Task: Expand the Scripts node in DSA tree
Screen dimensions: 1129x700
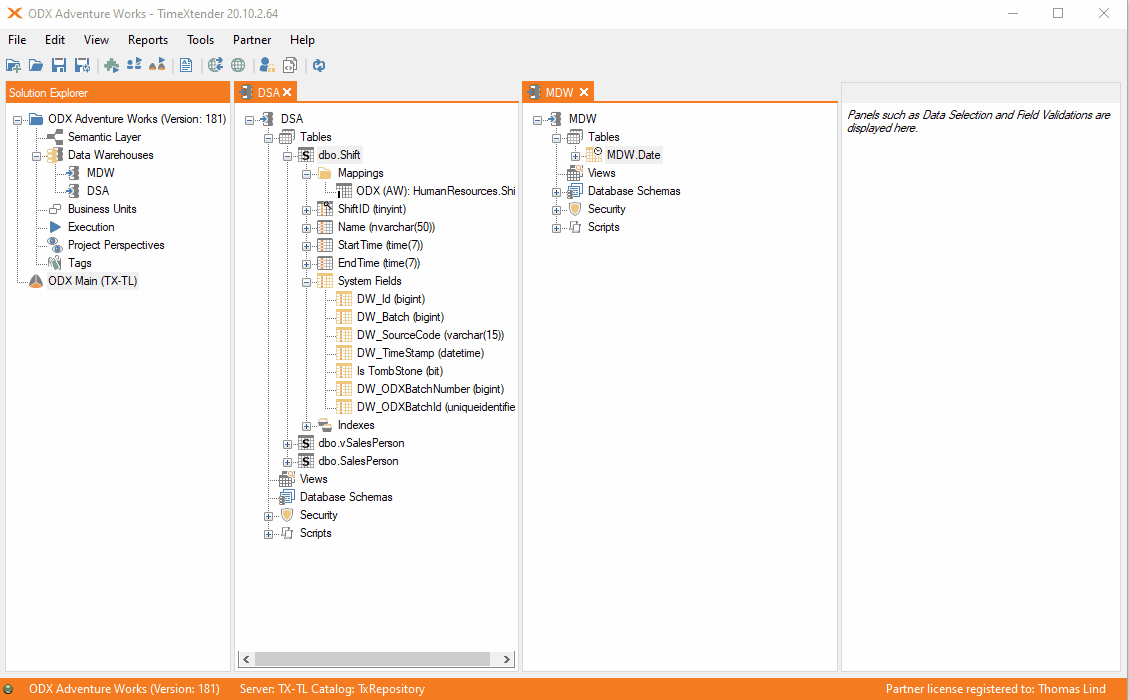Action: point(268,534)
